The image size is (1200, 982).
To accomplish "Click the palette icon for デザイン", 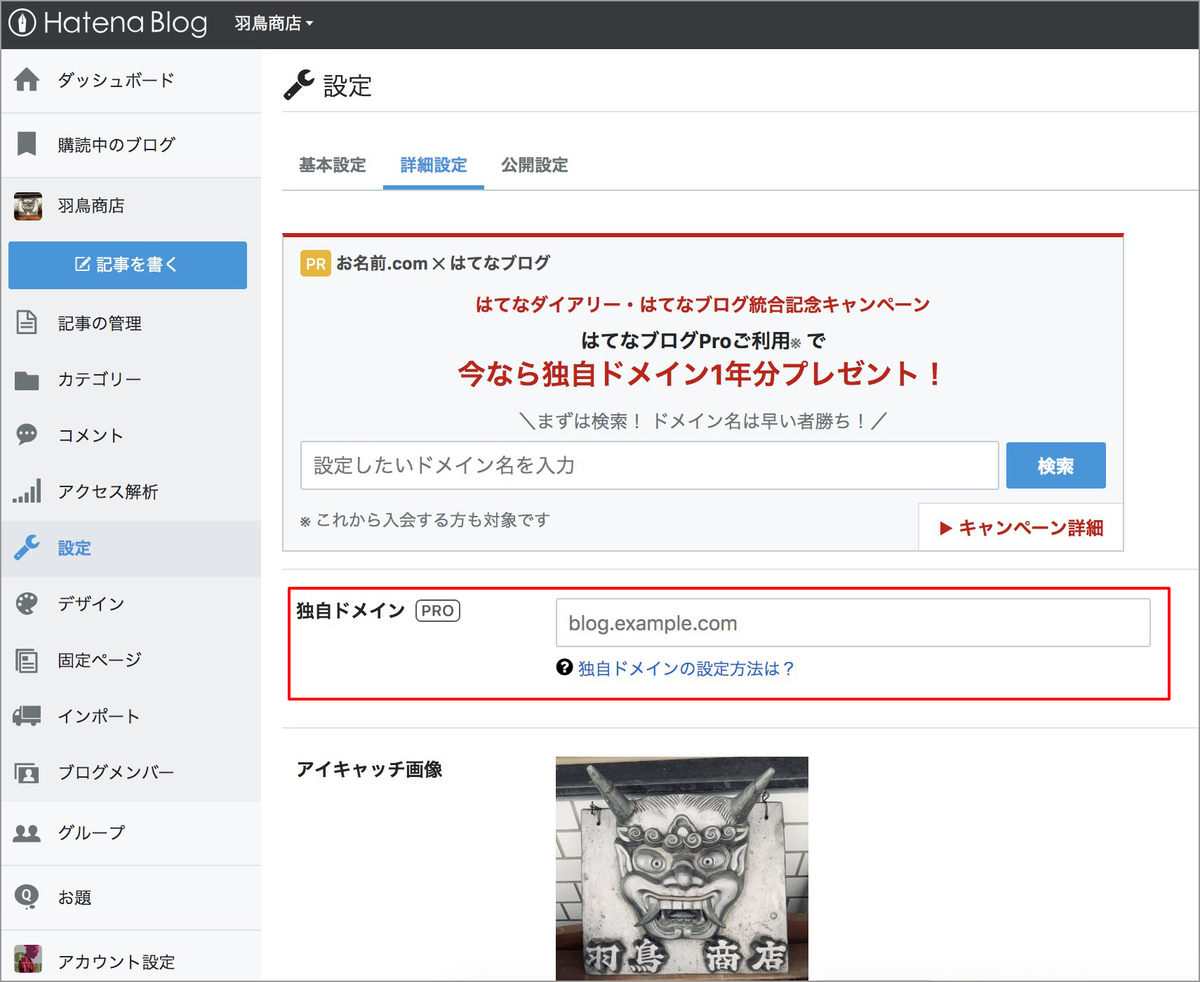I will (x=27, y=604).
